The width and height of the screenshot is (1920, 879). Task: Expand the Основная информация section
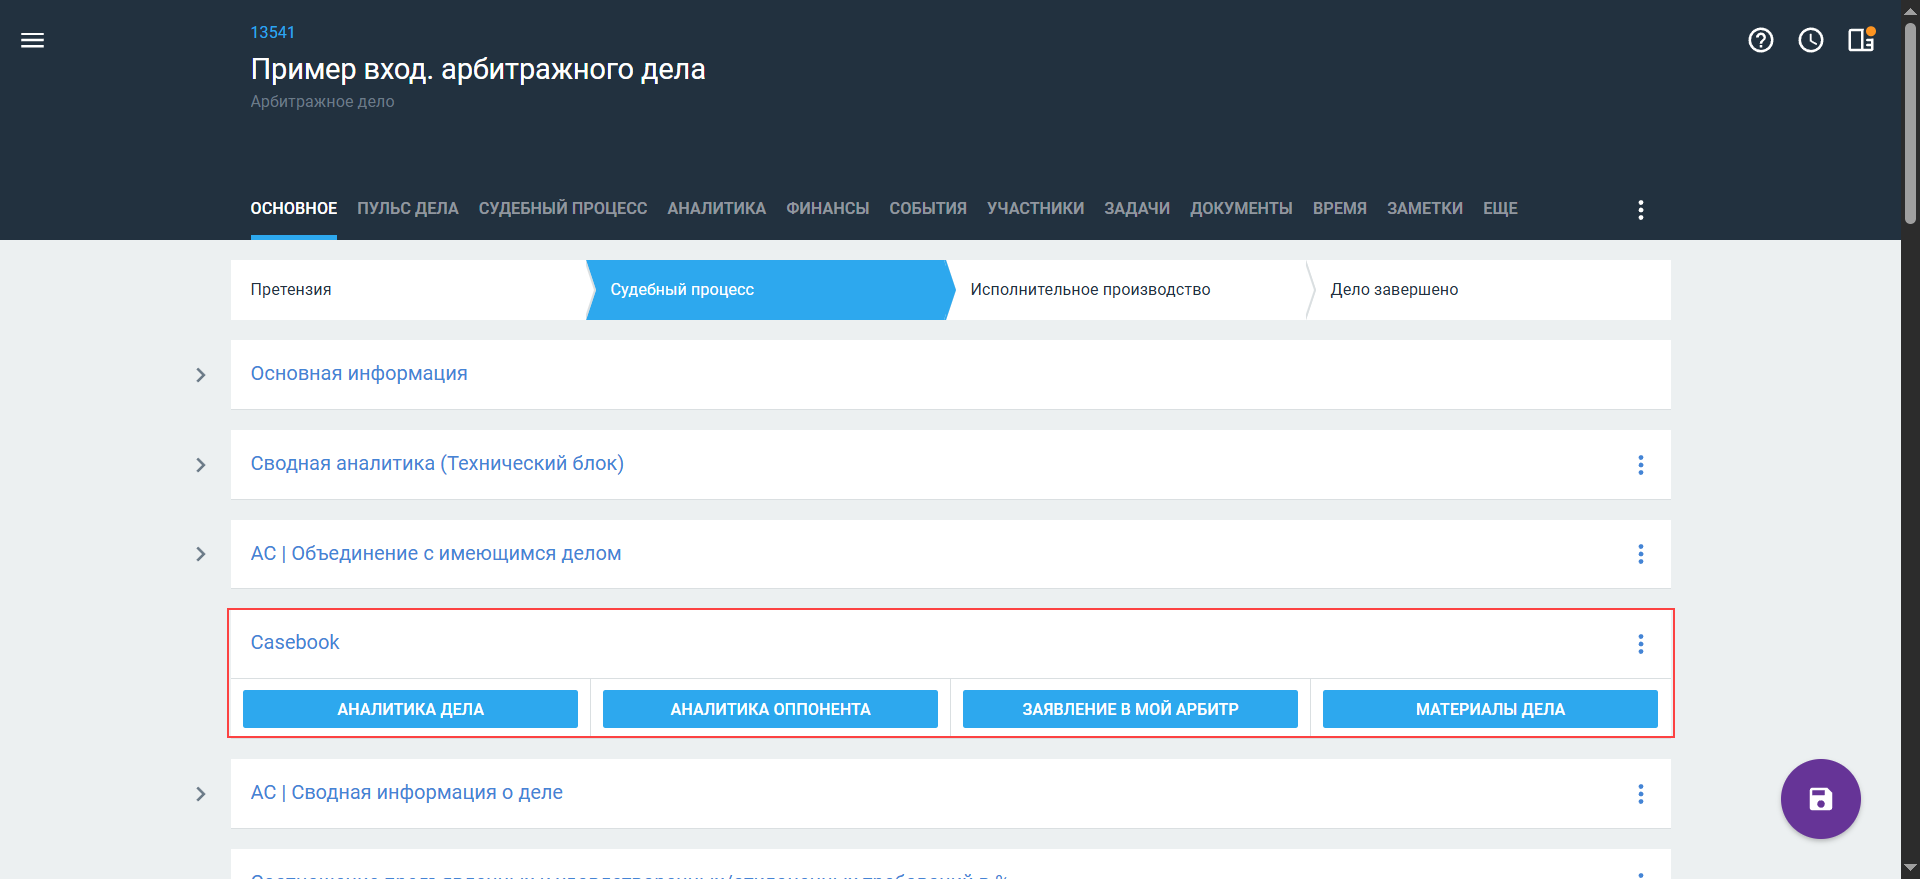click(201, 375)
